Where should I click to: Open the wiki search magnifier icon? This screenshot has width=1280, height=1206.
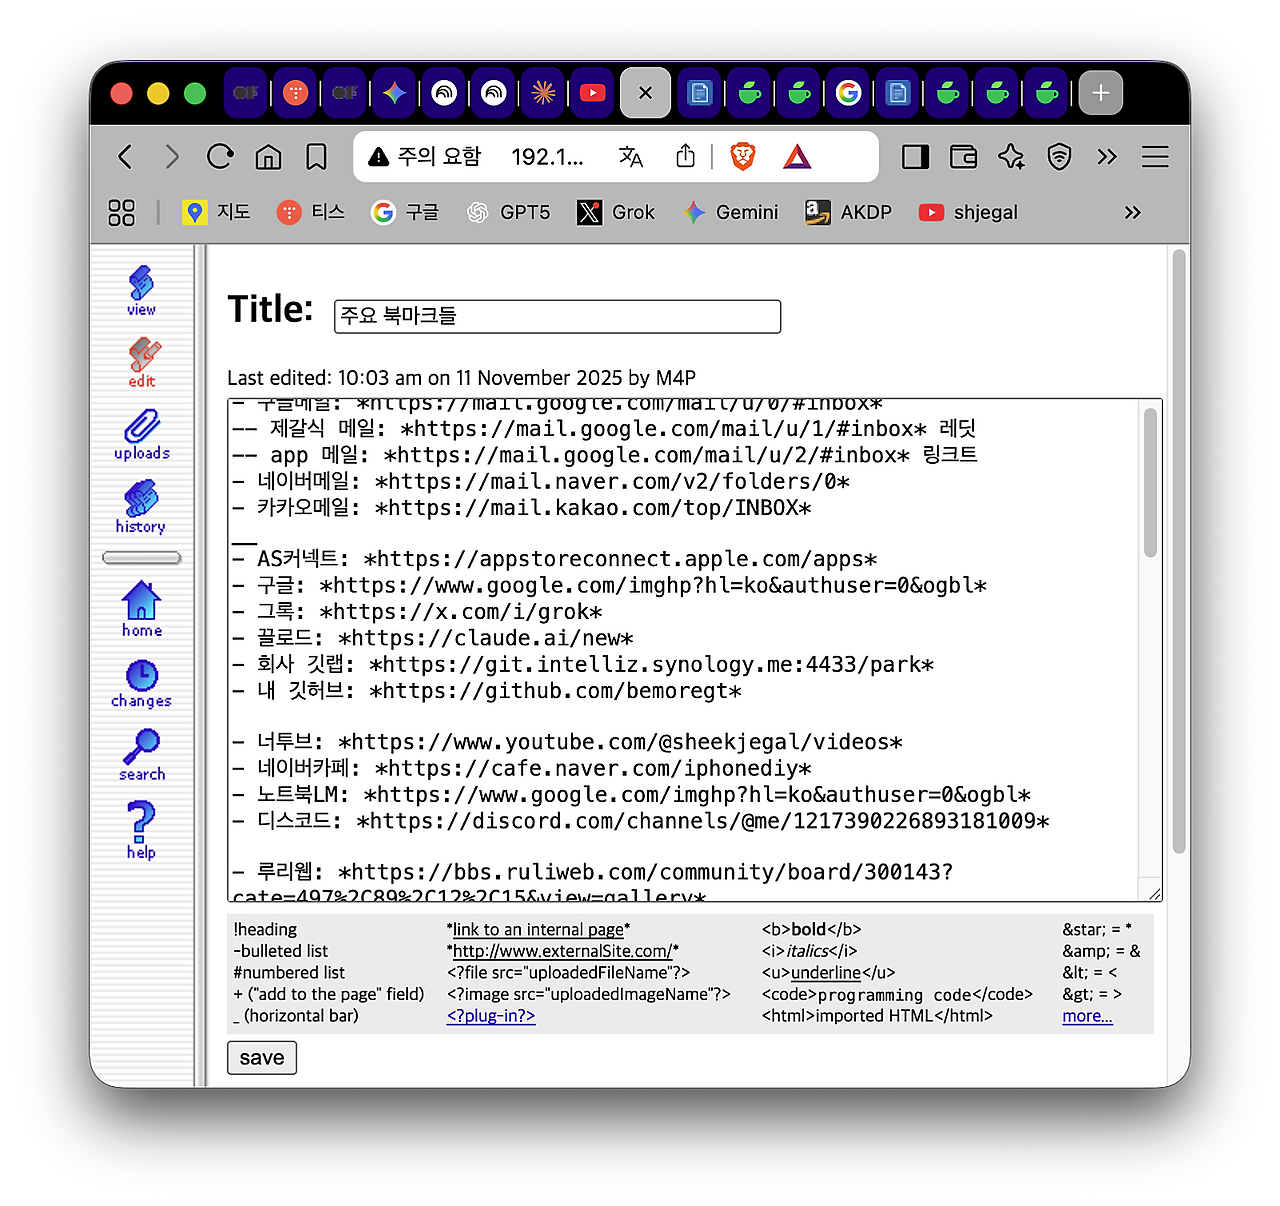tap(142, 755)
